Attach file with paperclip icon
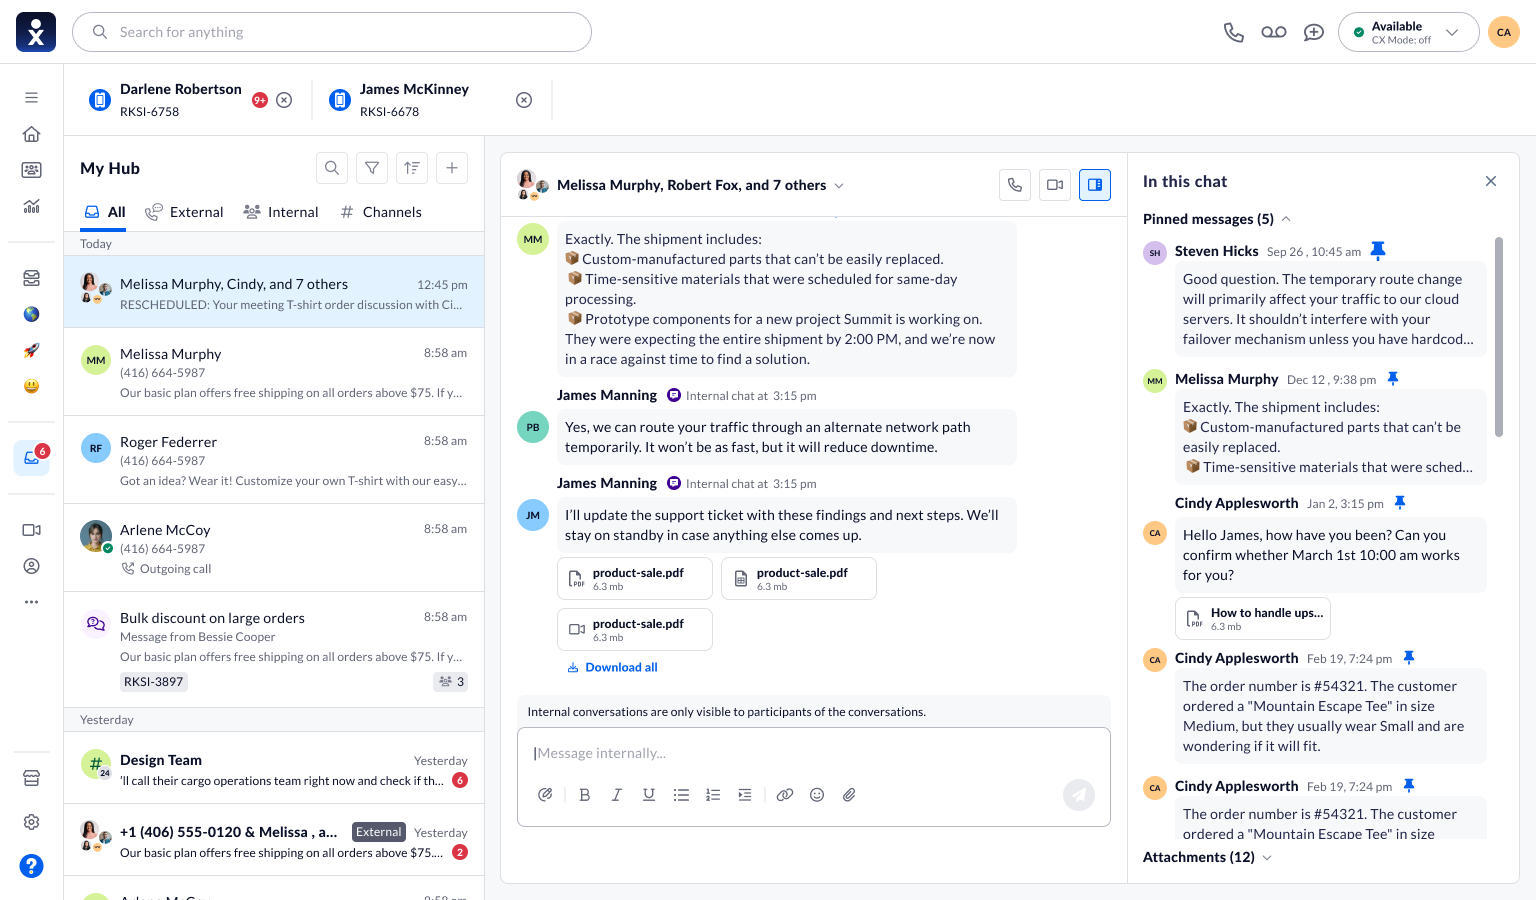This screenshot has width=1536, height=900. [849, 795]
